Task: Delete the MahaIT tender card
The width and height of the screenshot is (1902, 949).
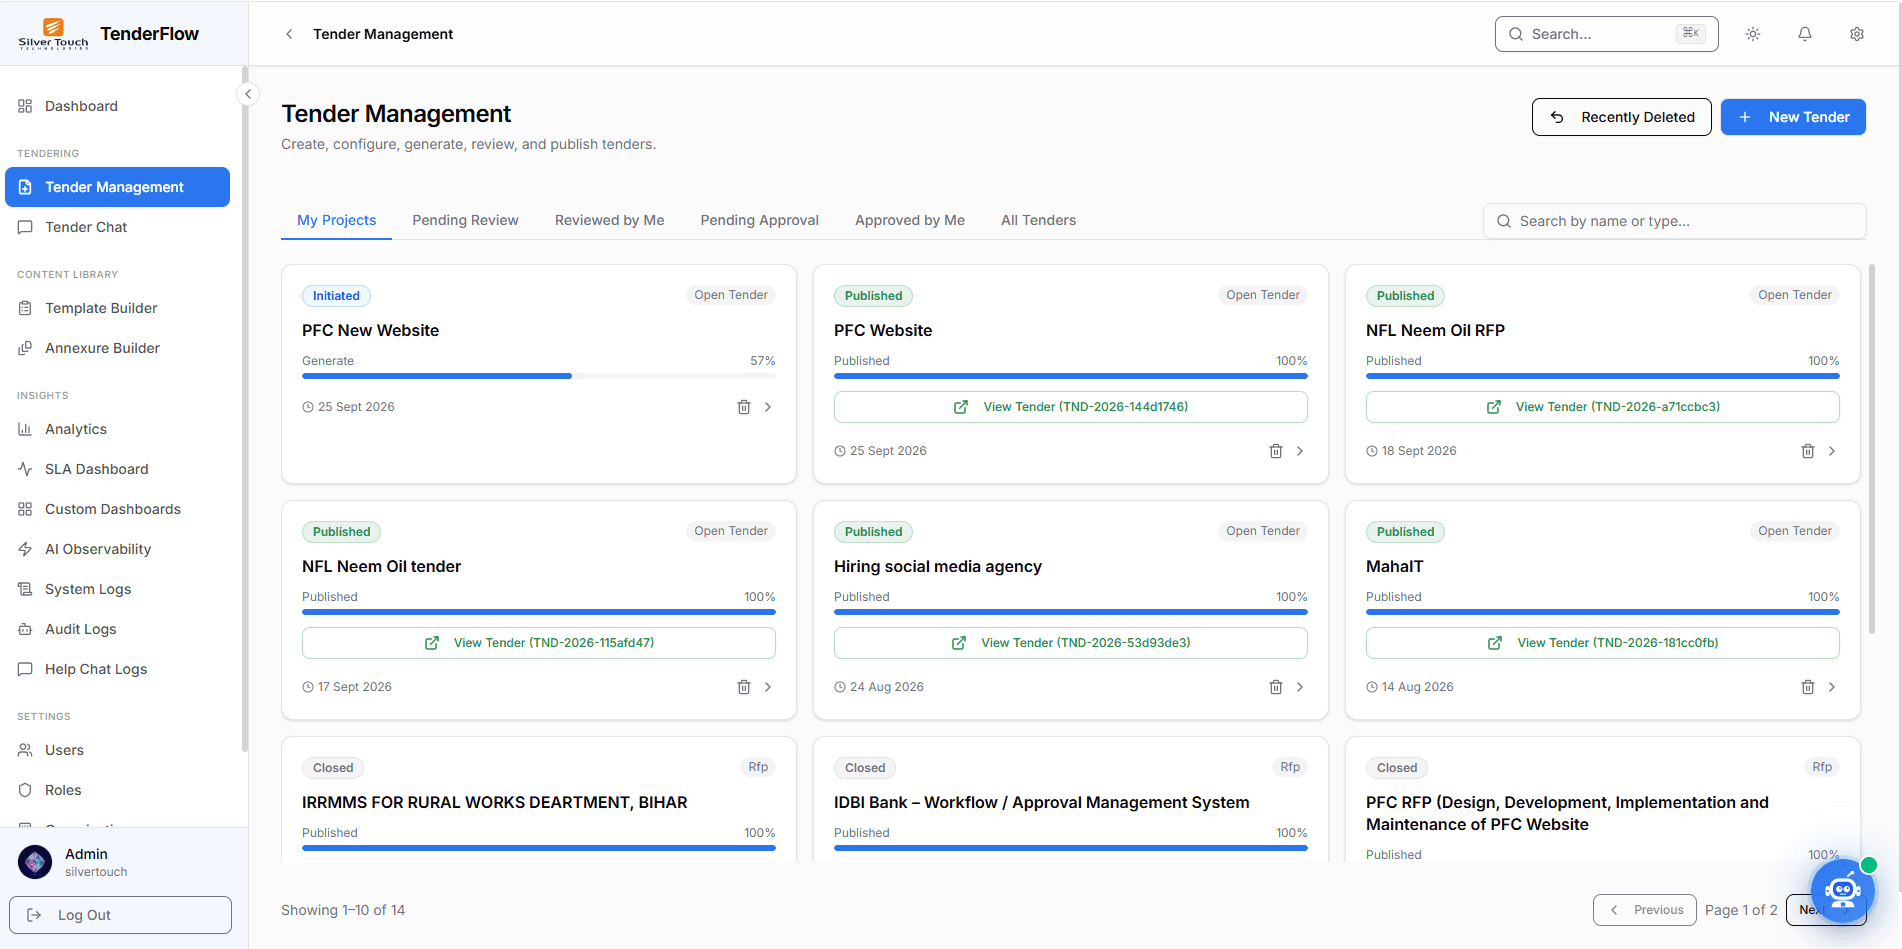Action: click(x=1808, y=687)
